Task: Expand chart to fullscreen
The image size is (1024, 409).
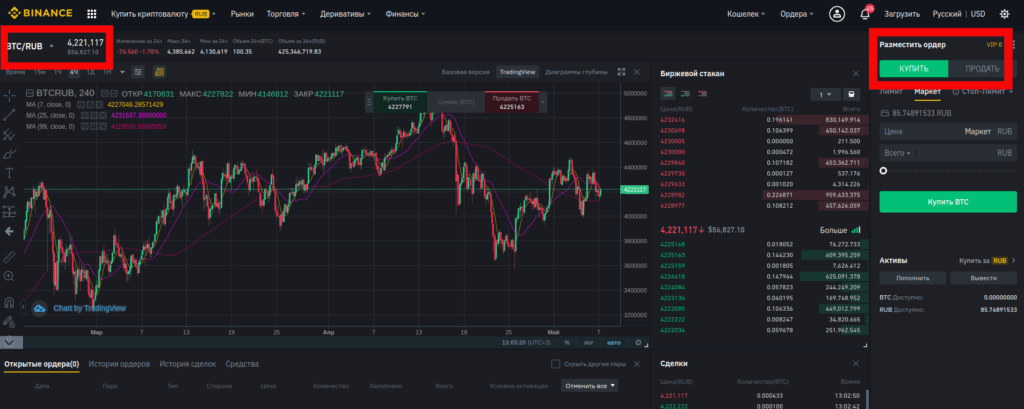Action: [621, 72]
